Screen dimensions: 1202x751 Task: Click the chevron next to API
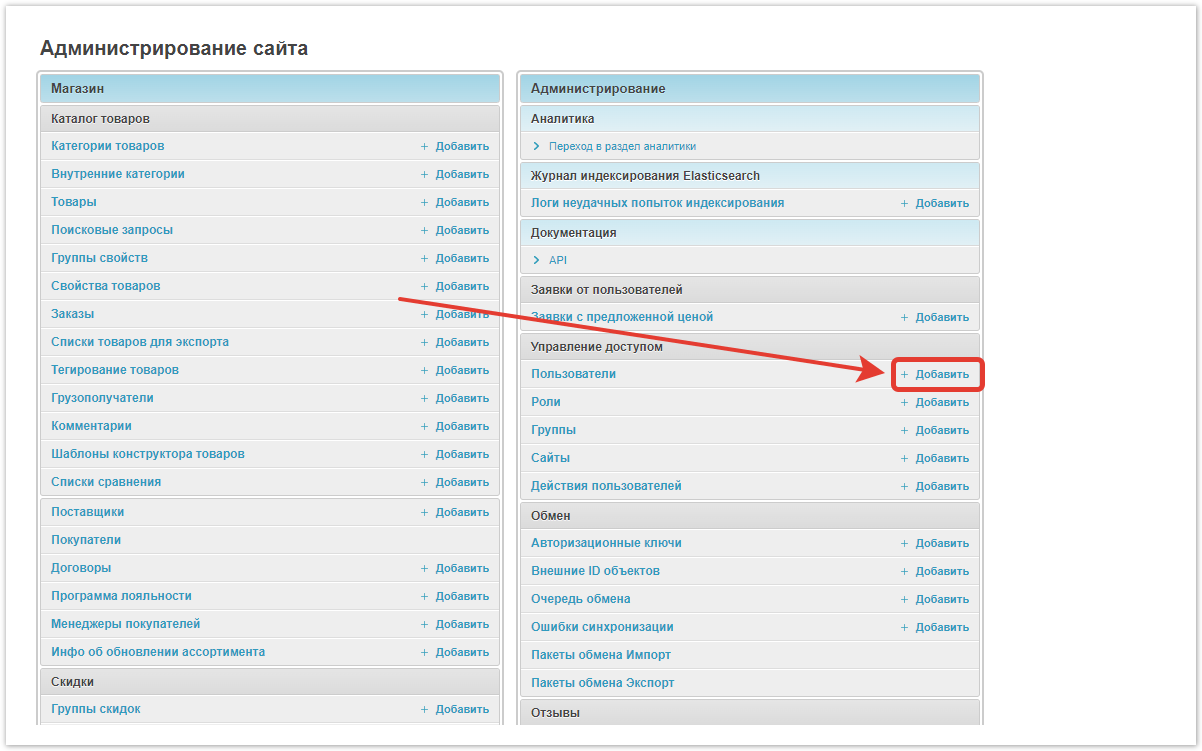click(x=537, y=260)
